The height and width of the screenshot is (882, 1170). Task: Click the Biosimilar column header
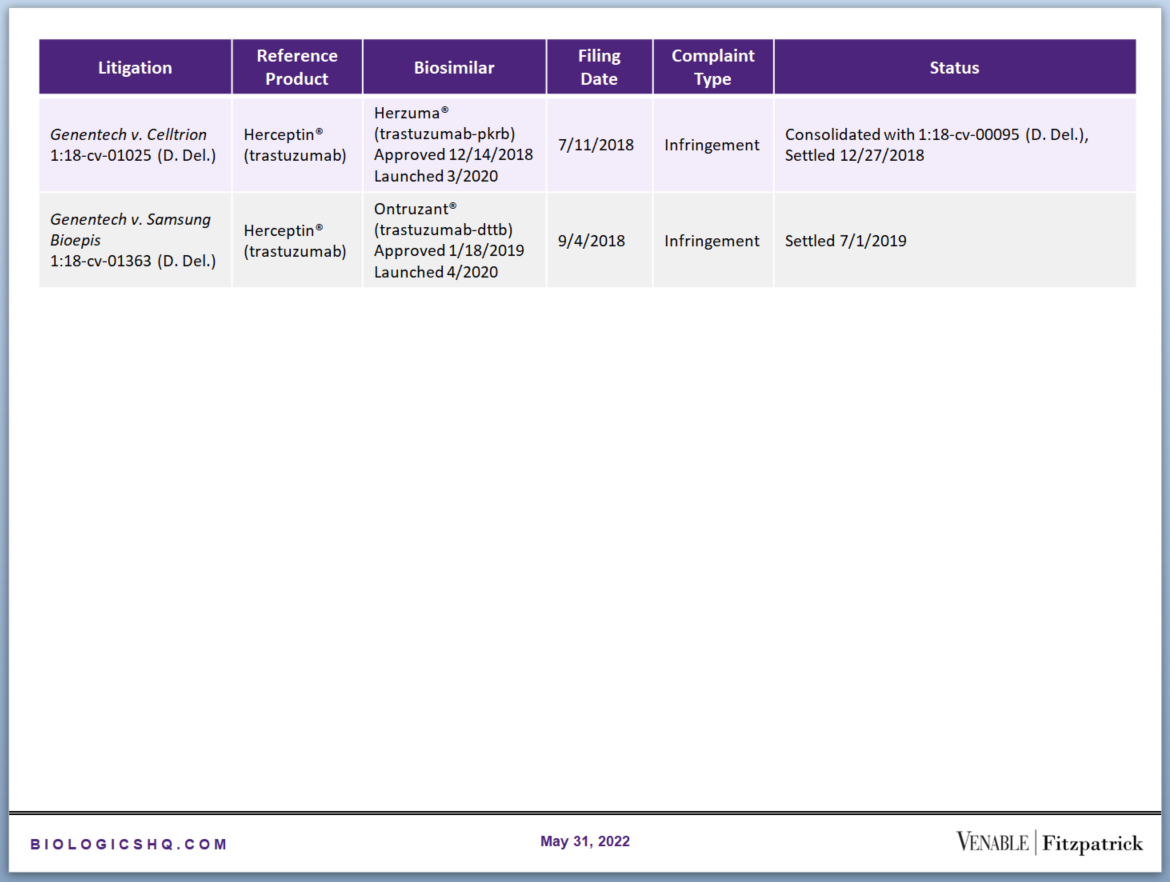pyautogui.click(x=454, y=67)
